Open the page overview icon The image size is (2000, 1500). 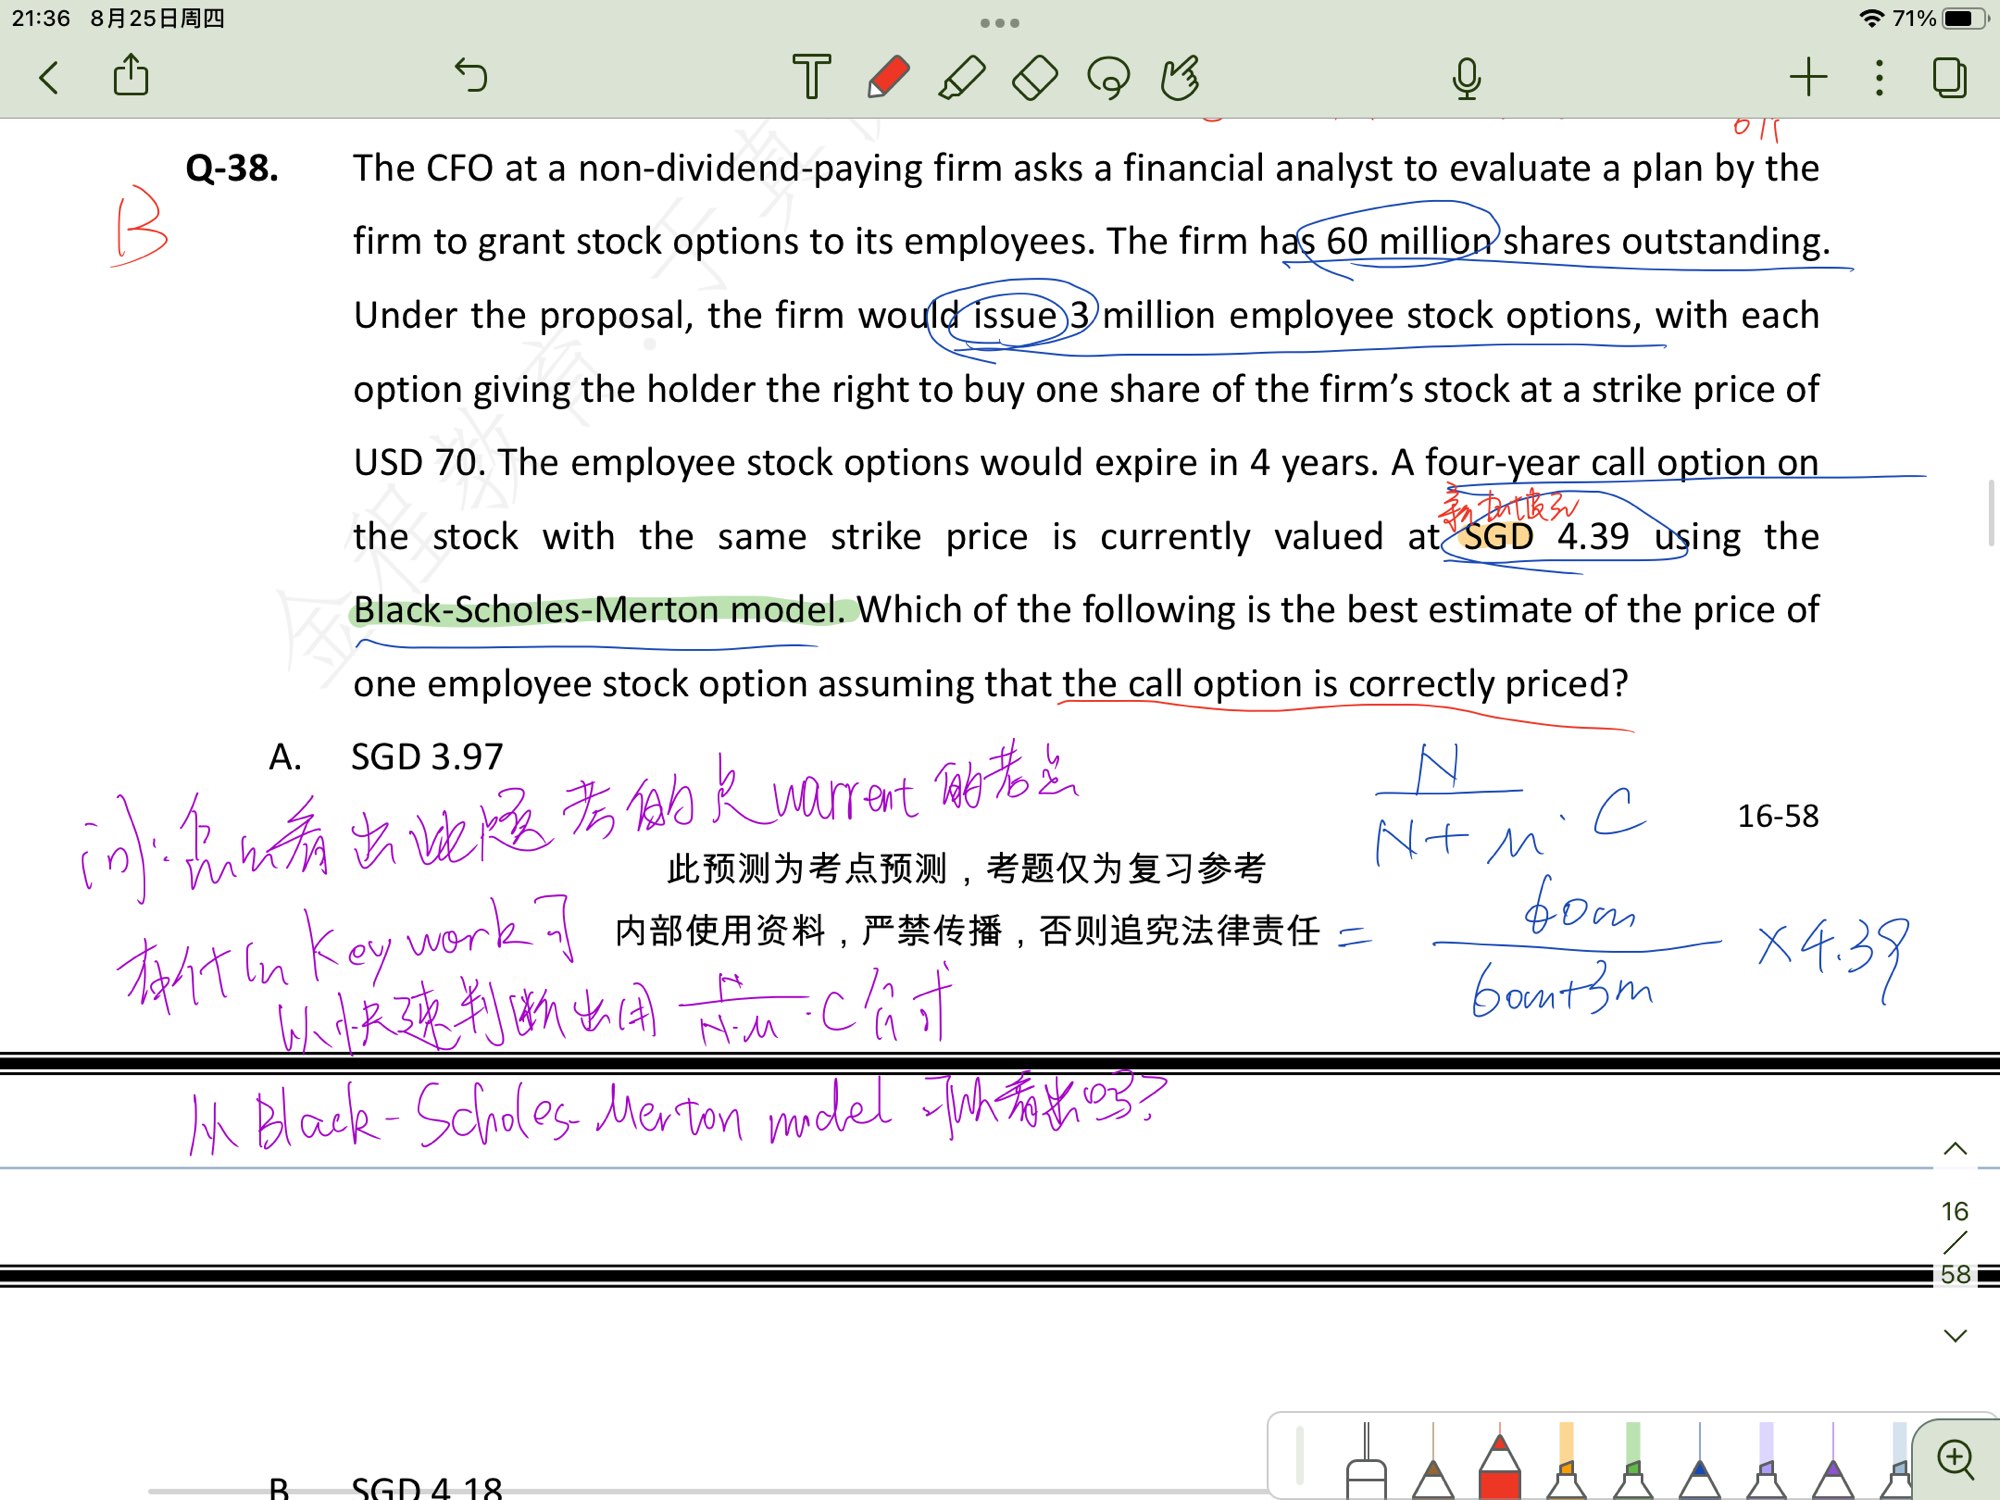(x=1950, y=77)
